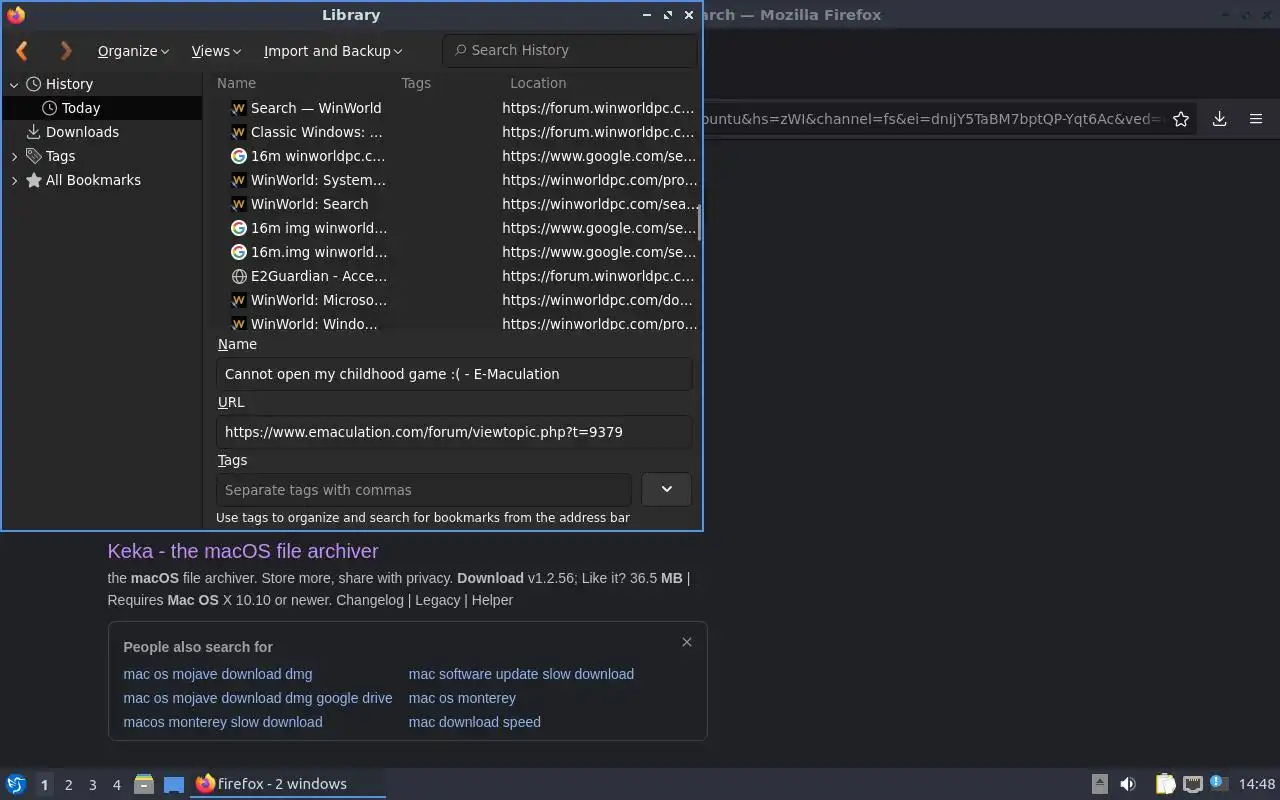Collapse the History tree node
Viewport: 1280px width, 800px height.
pyautogui.click(x=14, y=84)
